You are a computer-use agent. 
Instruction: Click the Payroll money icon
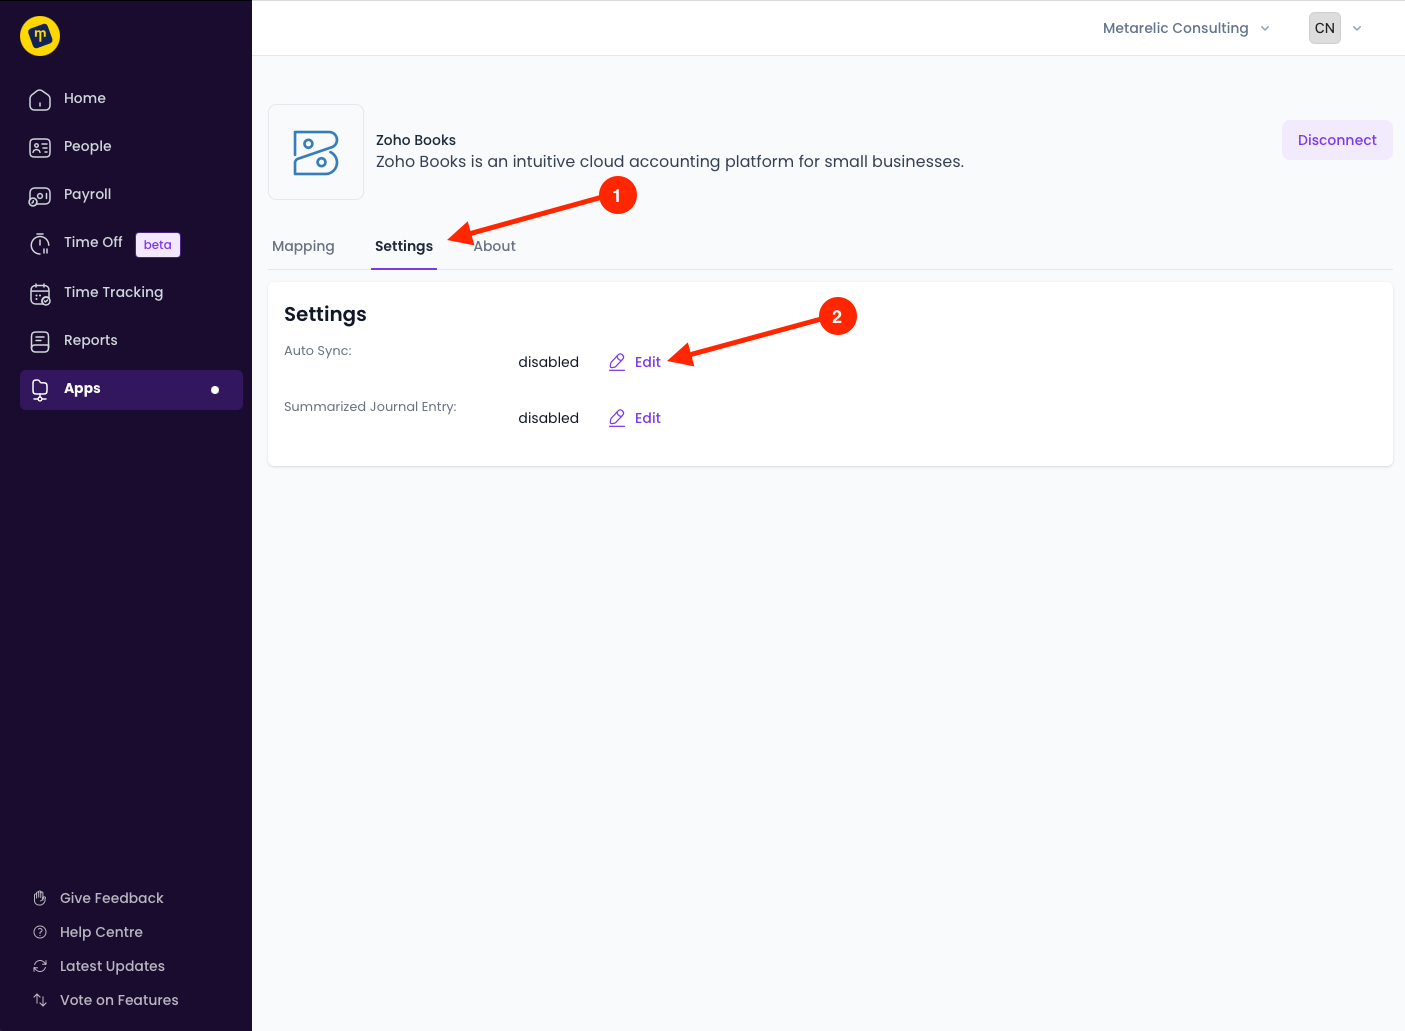(40, 195)
